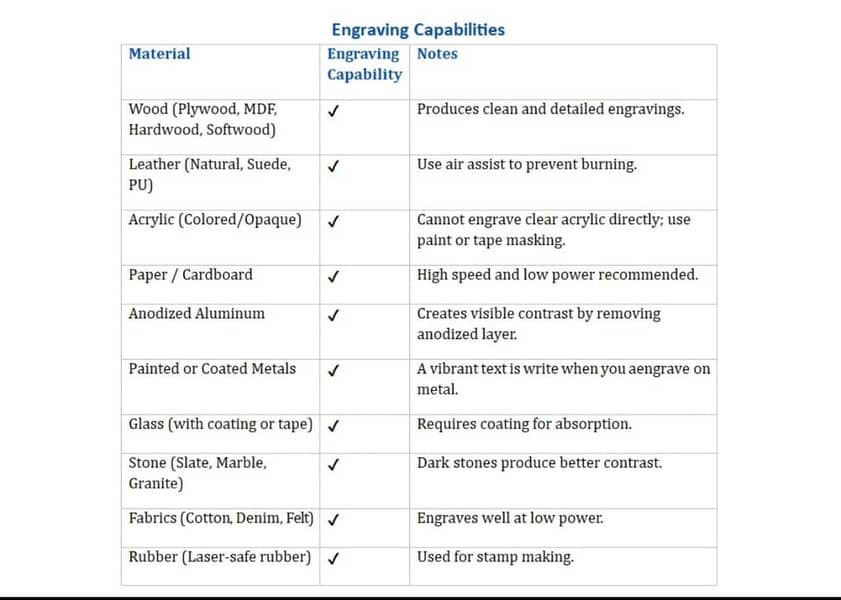Click the Rubber row checkmark
Viewport: 841px width, 600px height.
click(333, 558)
